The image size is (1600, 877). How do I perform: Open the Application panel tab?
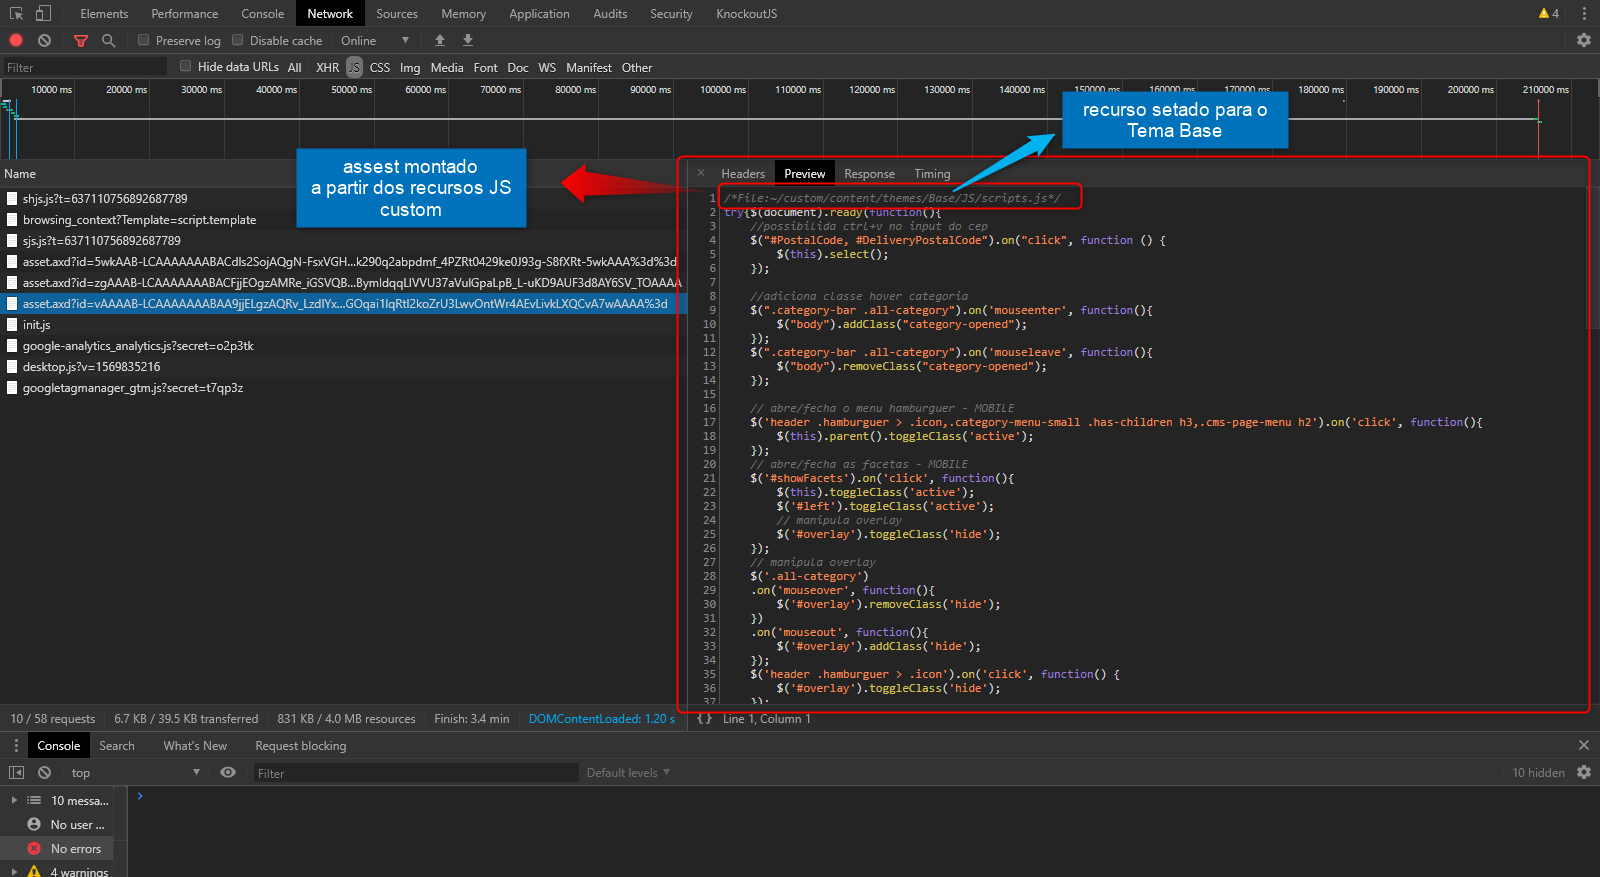539,14
